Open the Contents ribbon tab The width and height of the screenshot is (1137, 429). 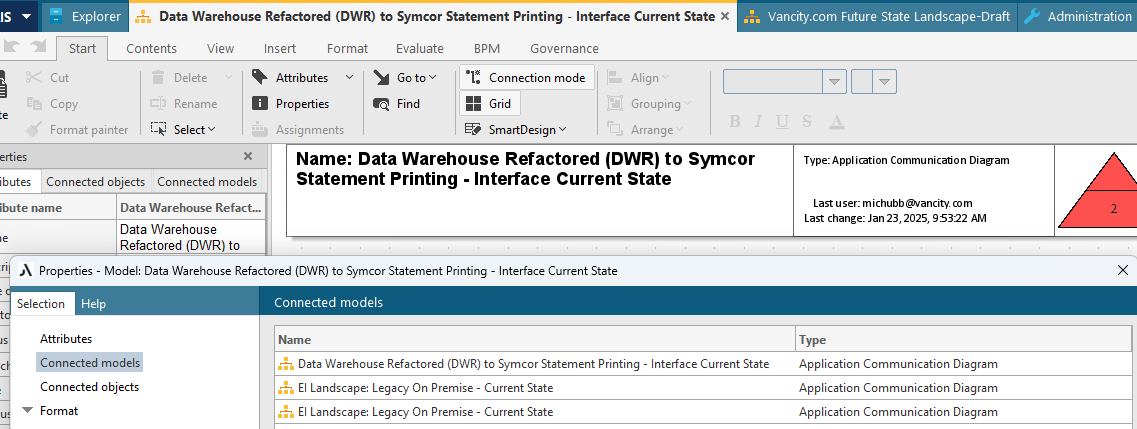pyautogui.click(x=152, y=49)
